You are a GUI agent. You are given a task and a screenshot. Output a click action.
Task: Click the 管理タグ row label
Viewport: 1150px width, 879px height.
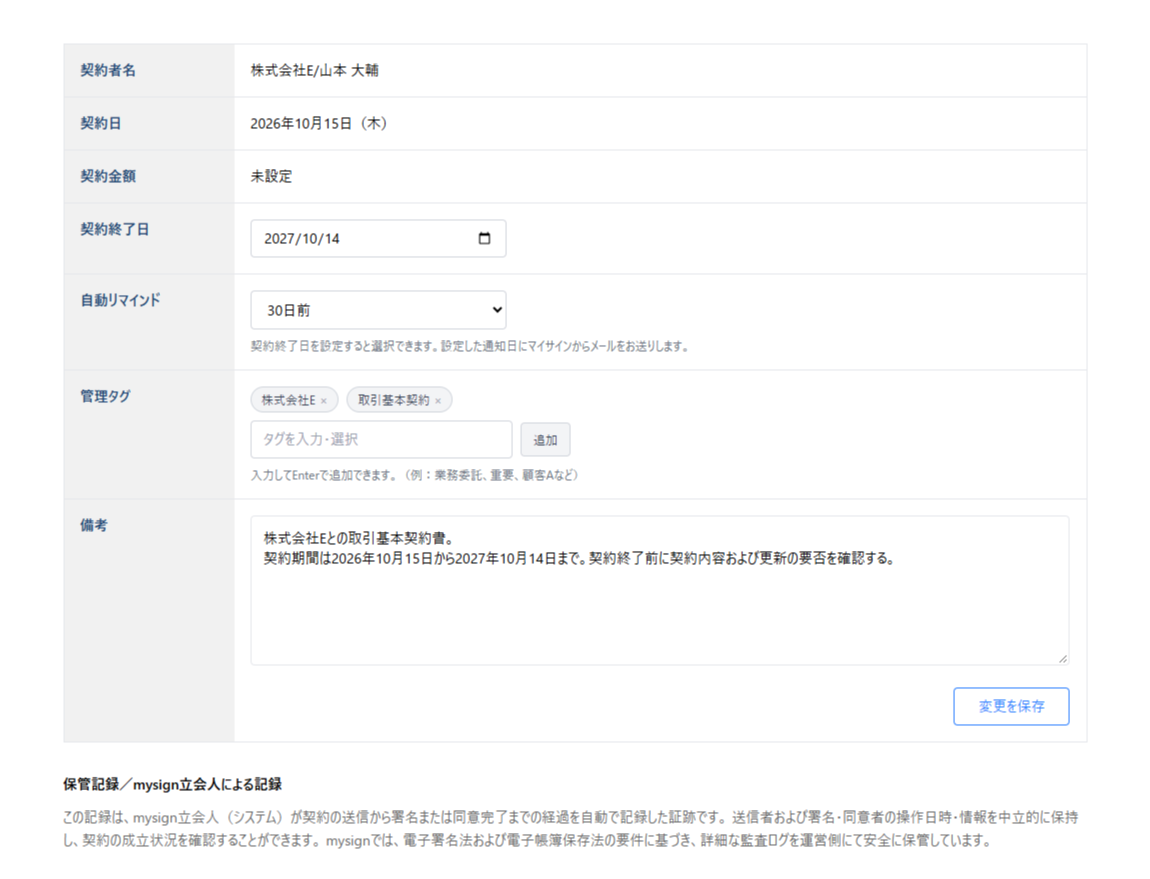pos(106,396)
